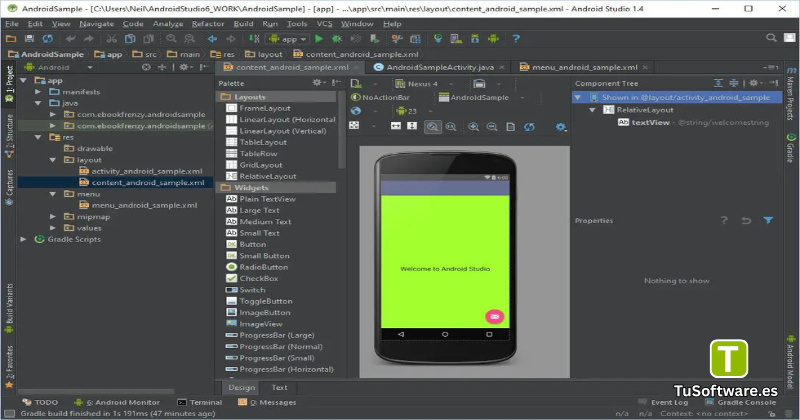Click the Search Everywhere magnifier icon

771,38
